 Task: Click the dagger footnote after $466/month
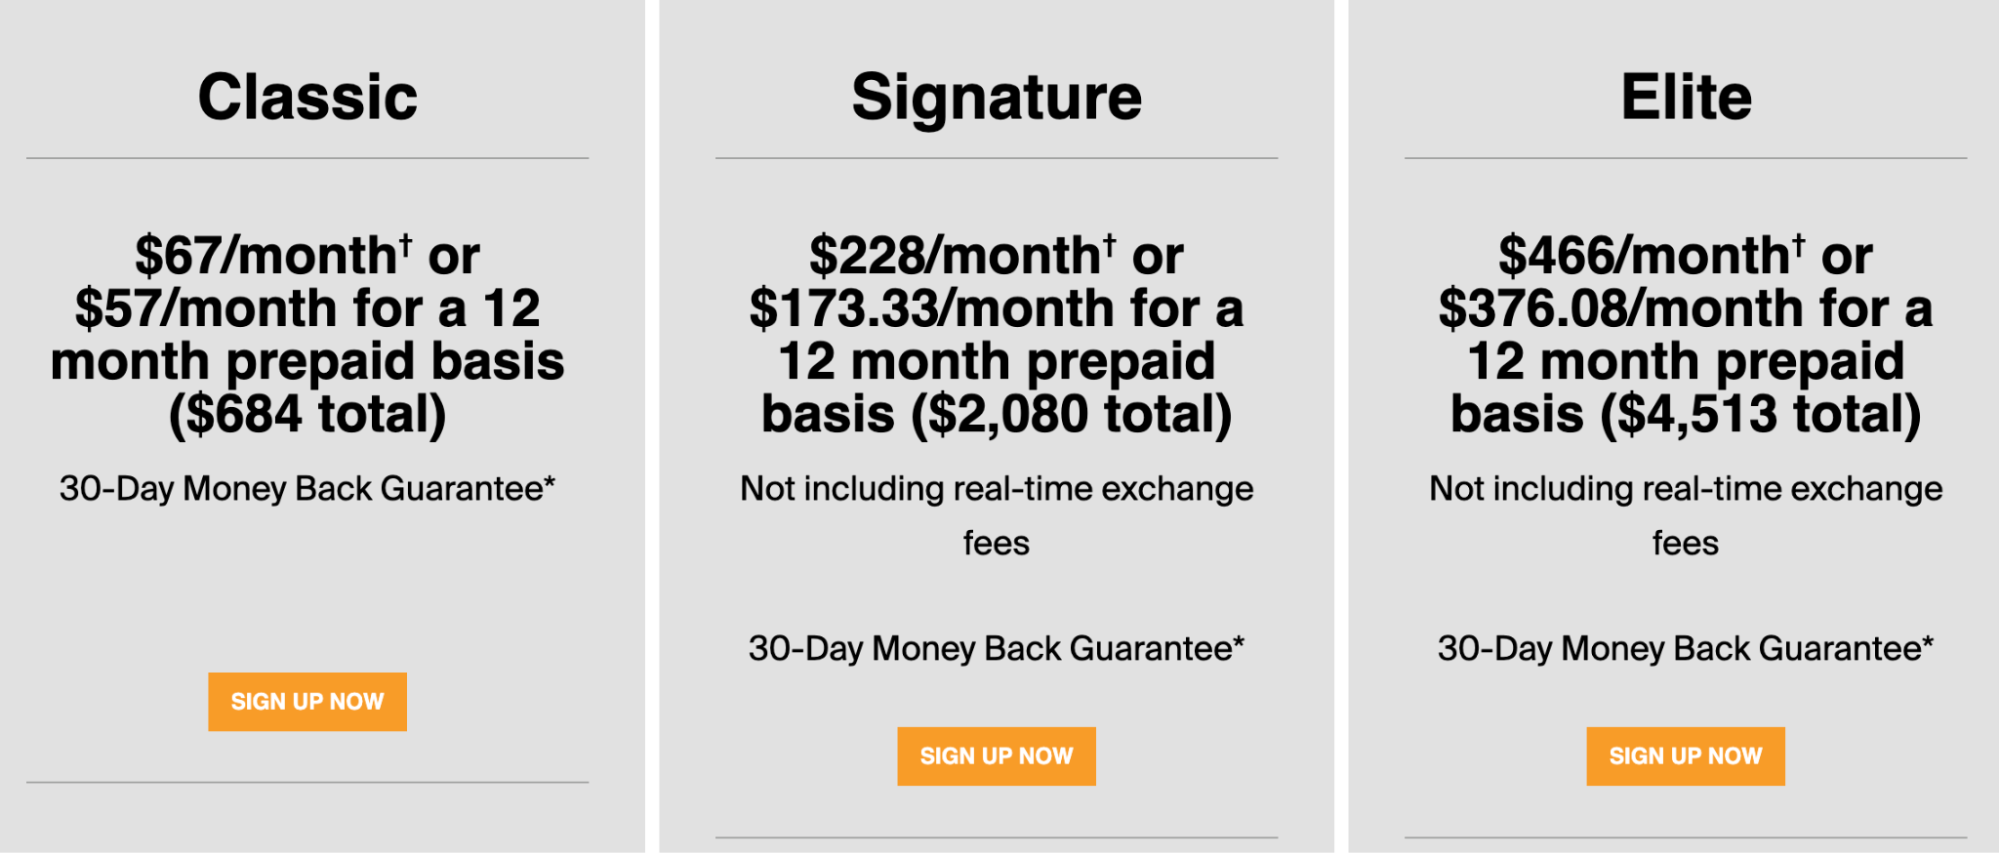1798,243
